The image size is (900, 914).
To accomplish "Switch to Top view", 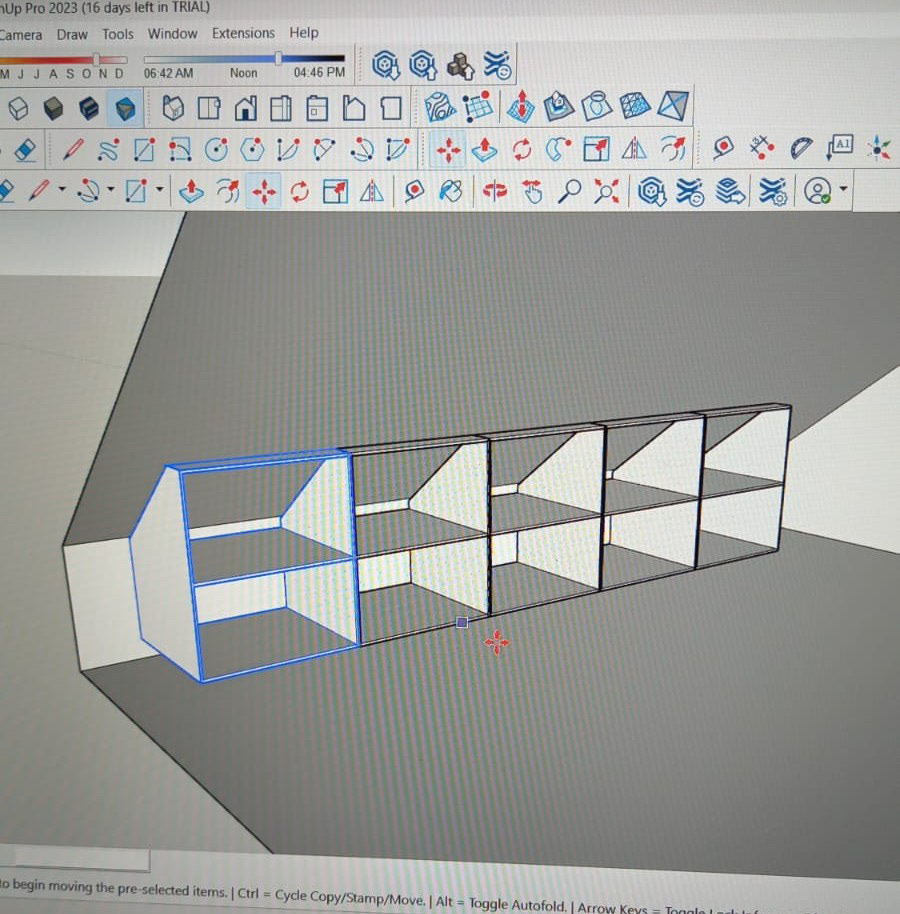I will pos(209,108).
